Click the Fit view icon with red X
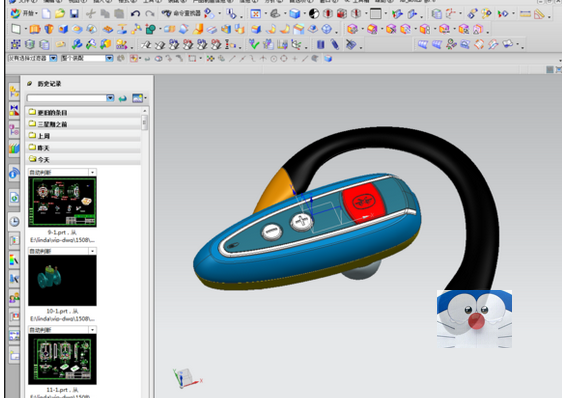This screenshot has width=562, height=398. [x=256, y=14]
